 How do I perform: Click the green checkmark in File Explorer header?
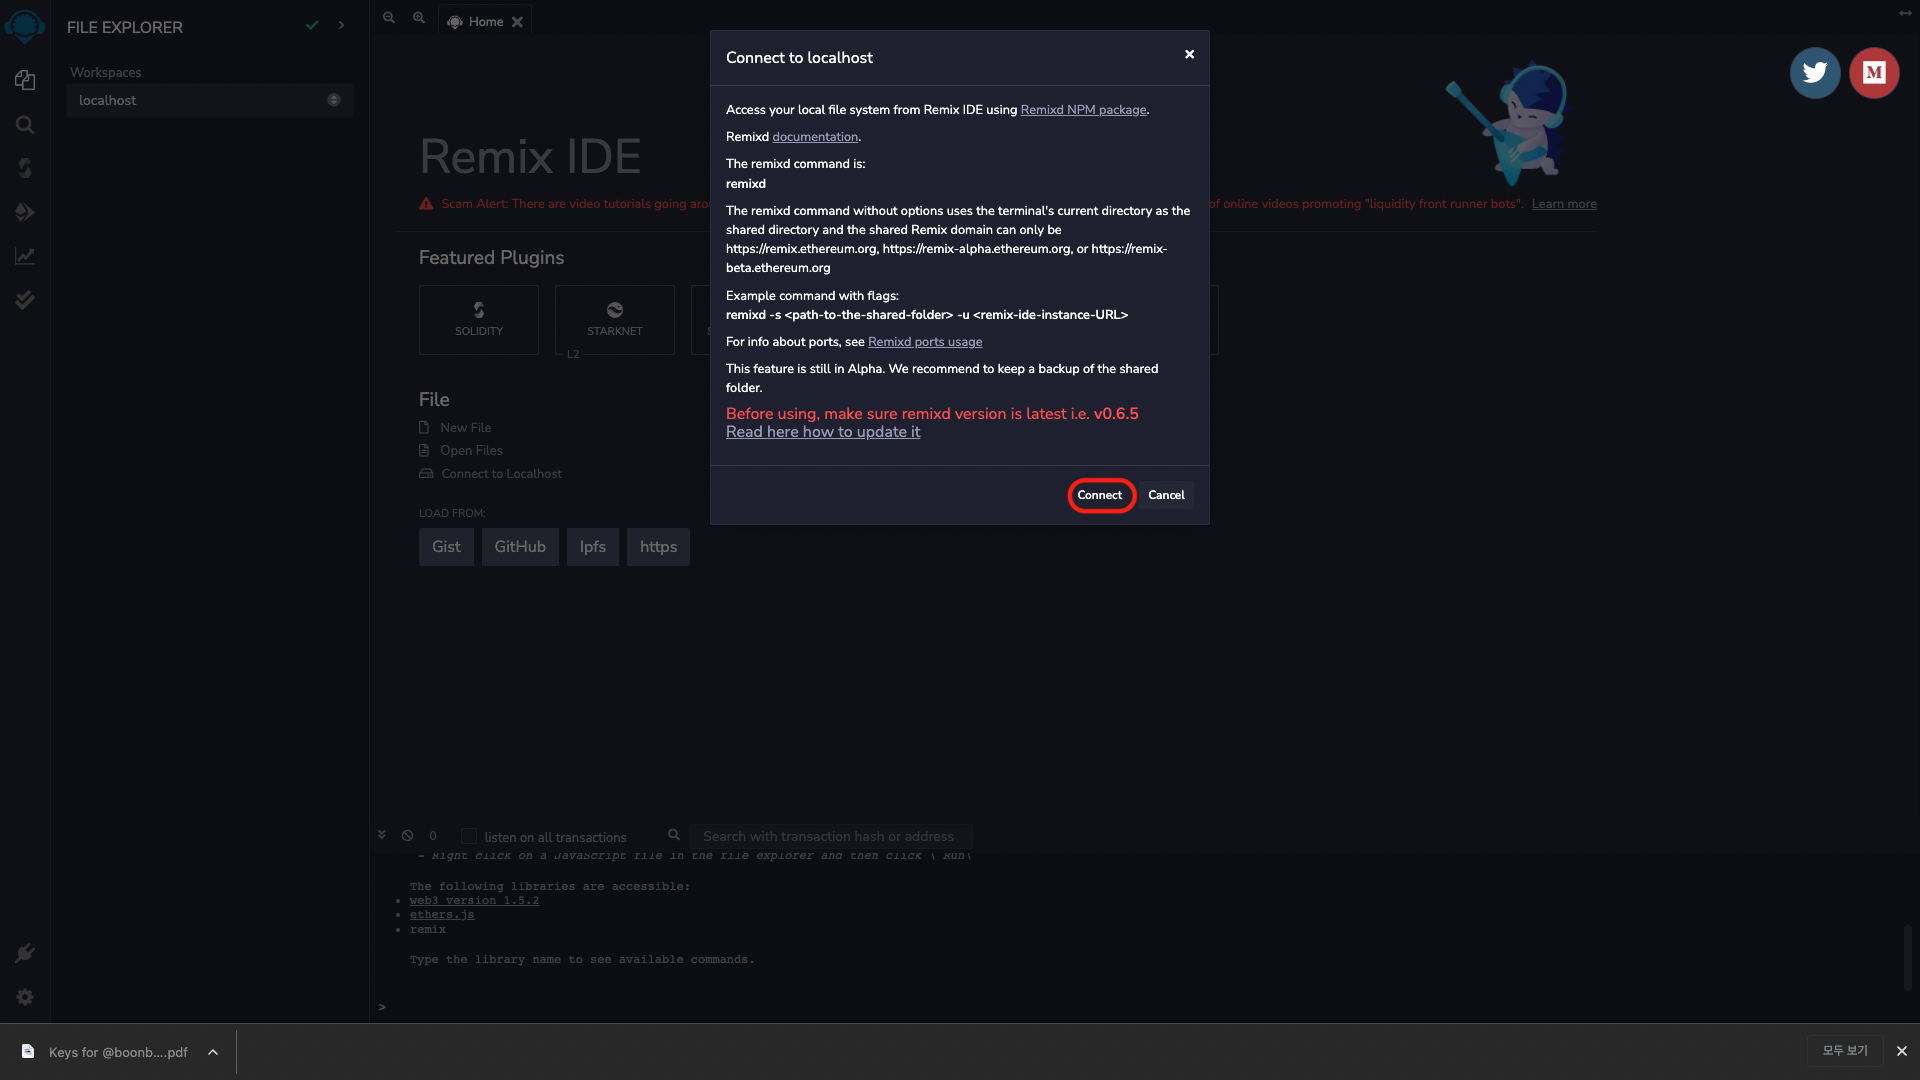click(312, 25)
